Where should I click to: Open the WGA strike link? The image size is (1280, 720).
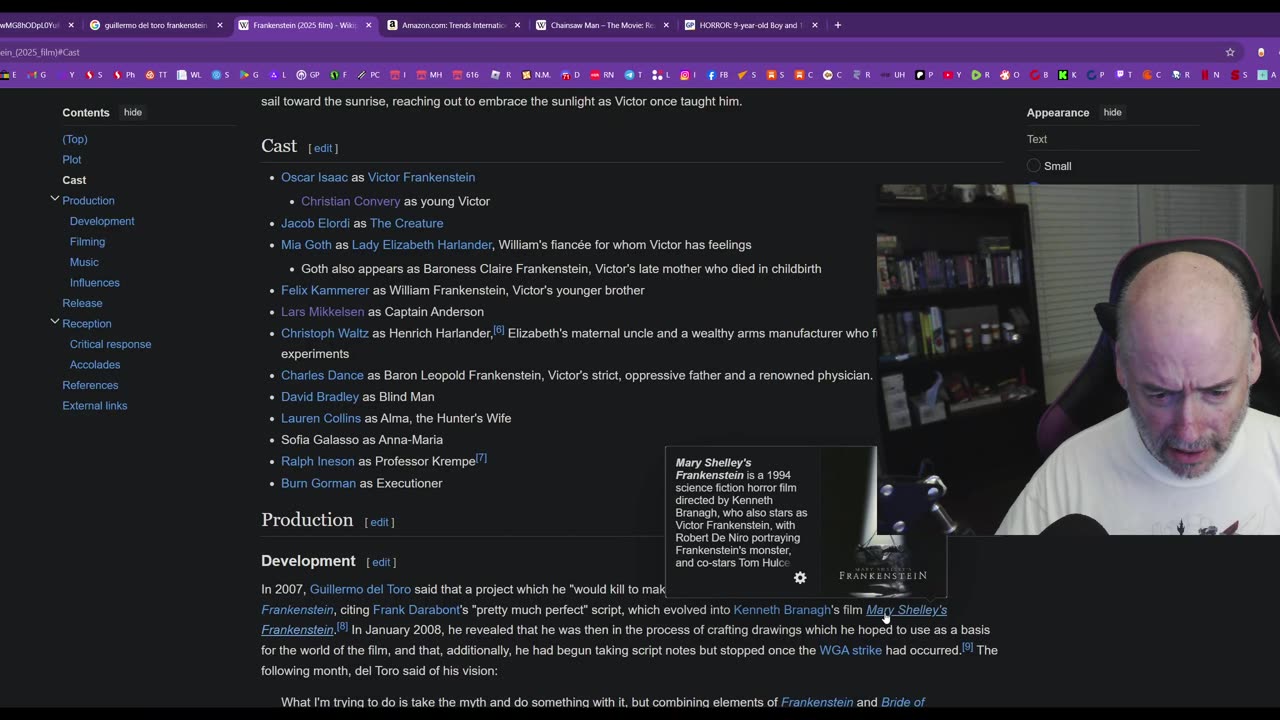(850, 650)
